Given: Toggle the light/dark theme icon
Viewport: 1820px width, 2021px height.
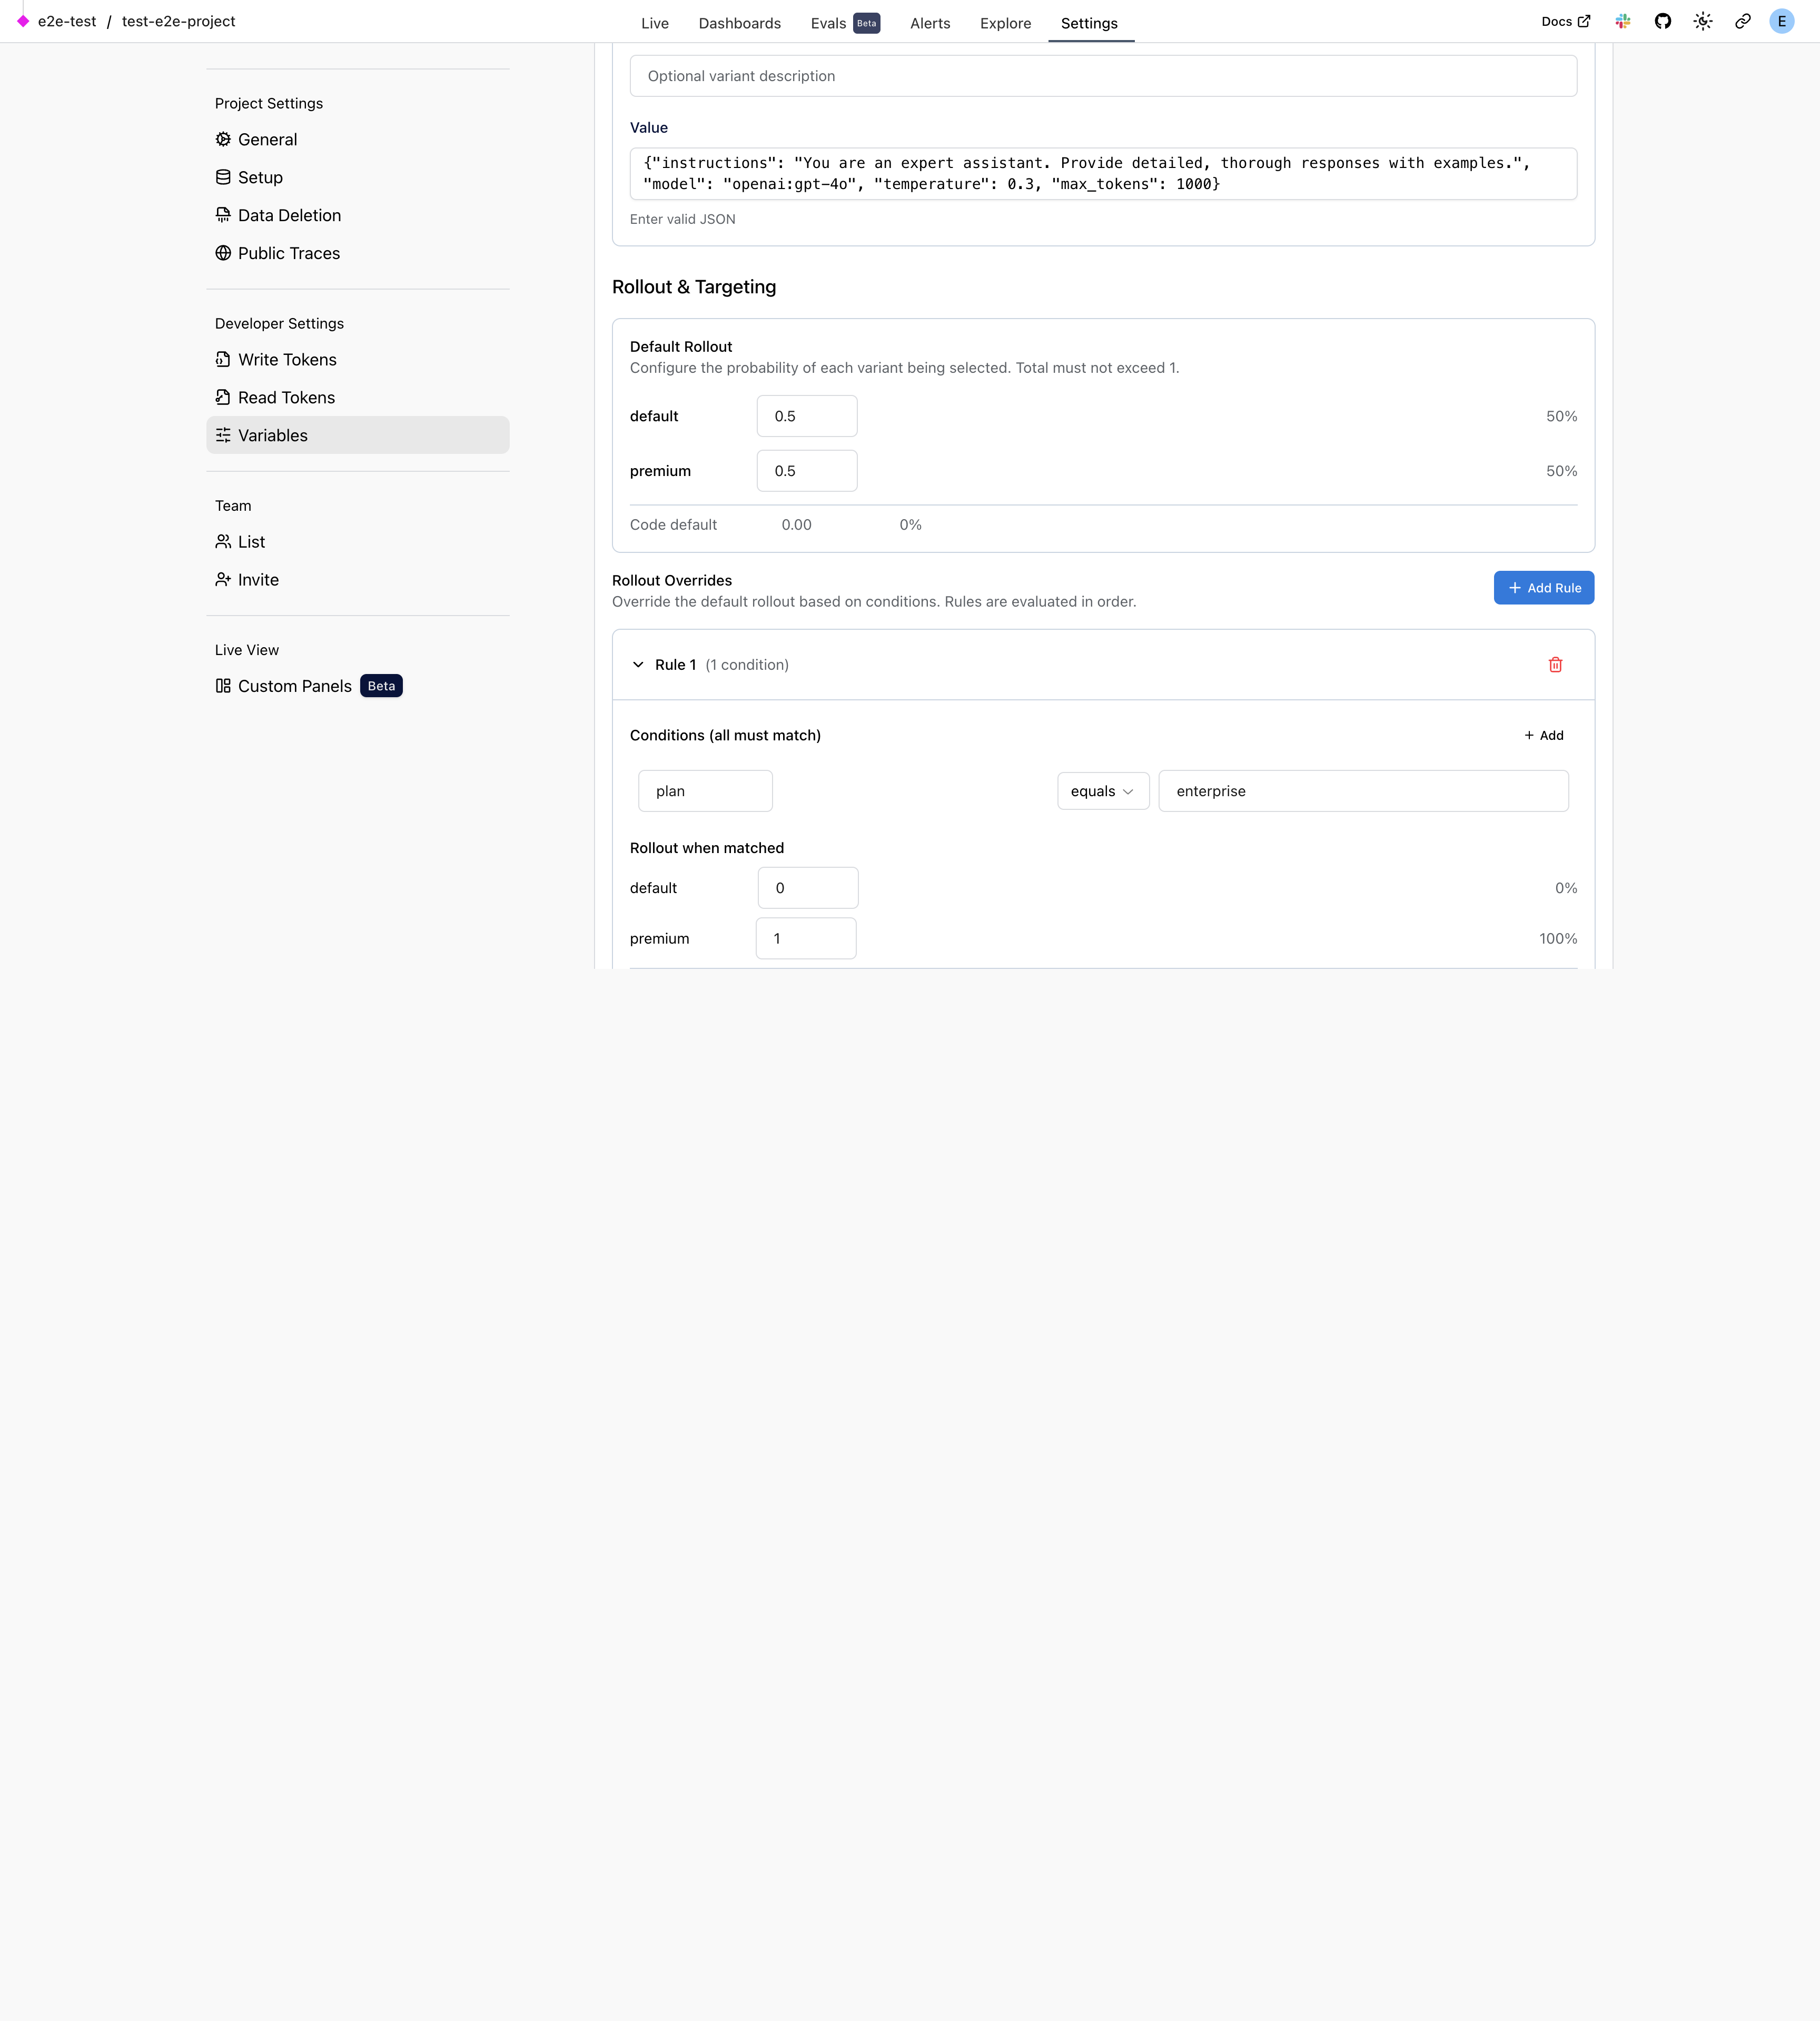Looking at the screenshot, I should tap(1703, 22).
